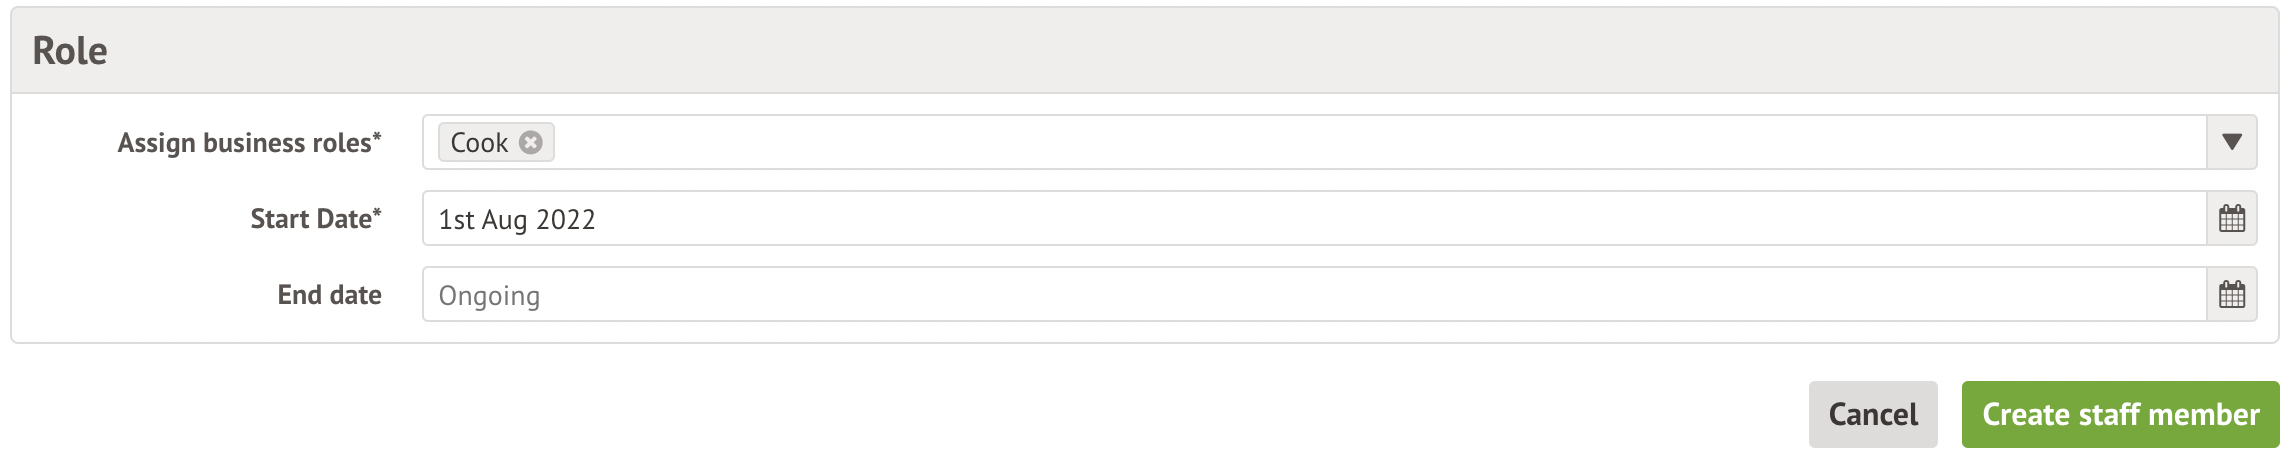Click the Ongoing placeholder text

[489, 296]
